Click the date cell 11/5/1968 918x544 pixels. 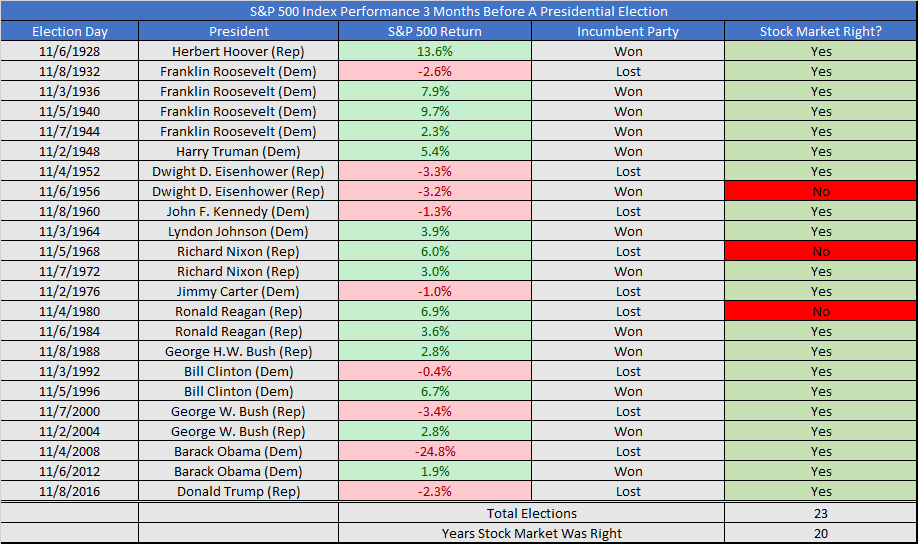click(x=70, y=251)
